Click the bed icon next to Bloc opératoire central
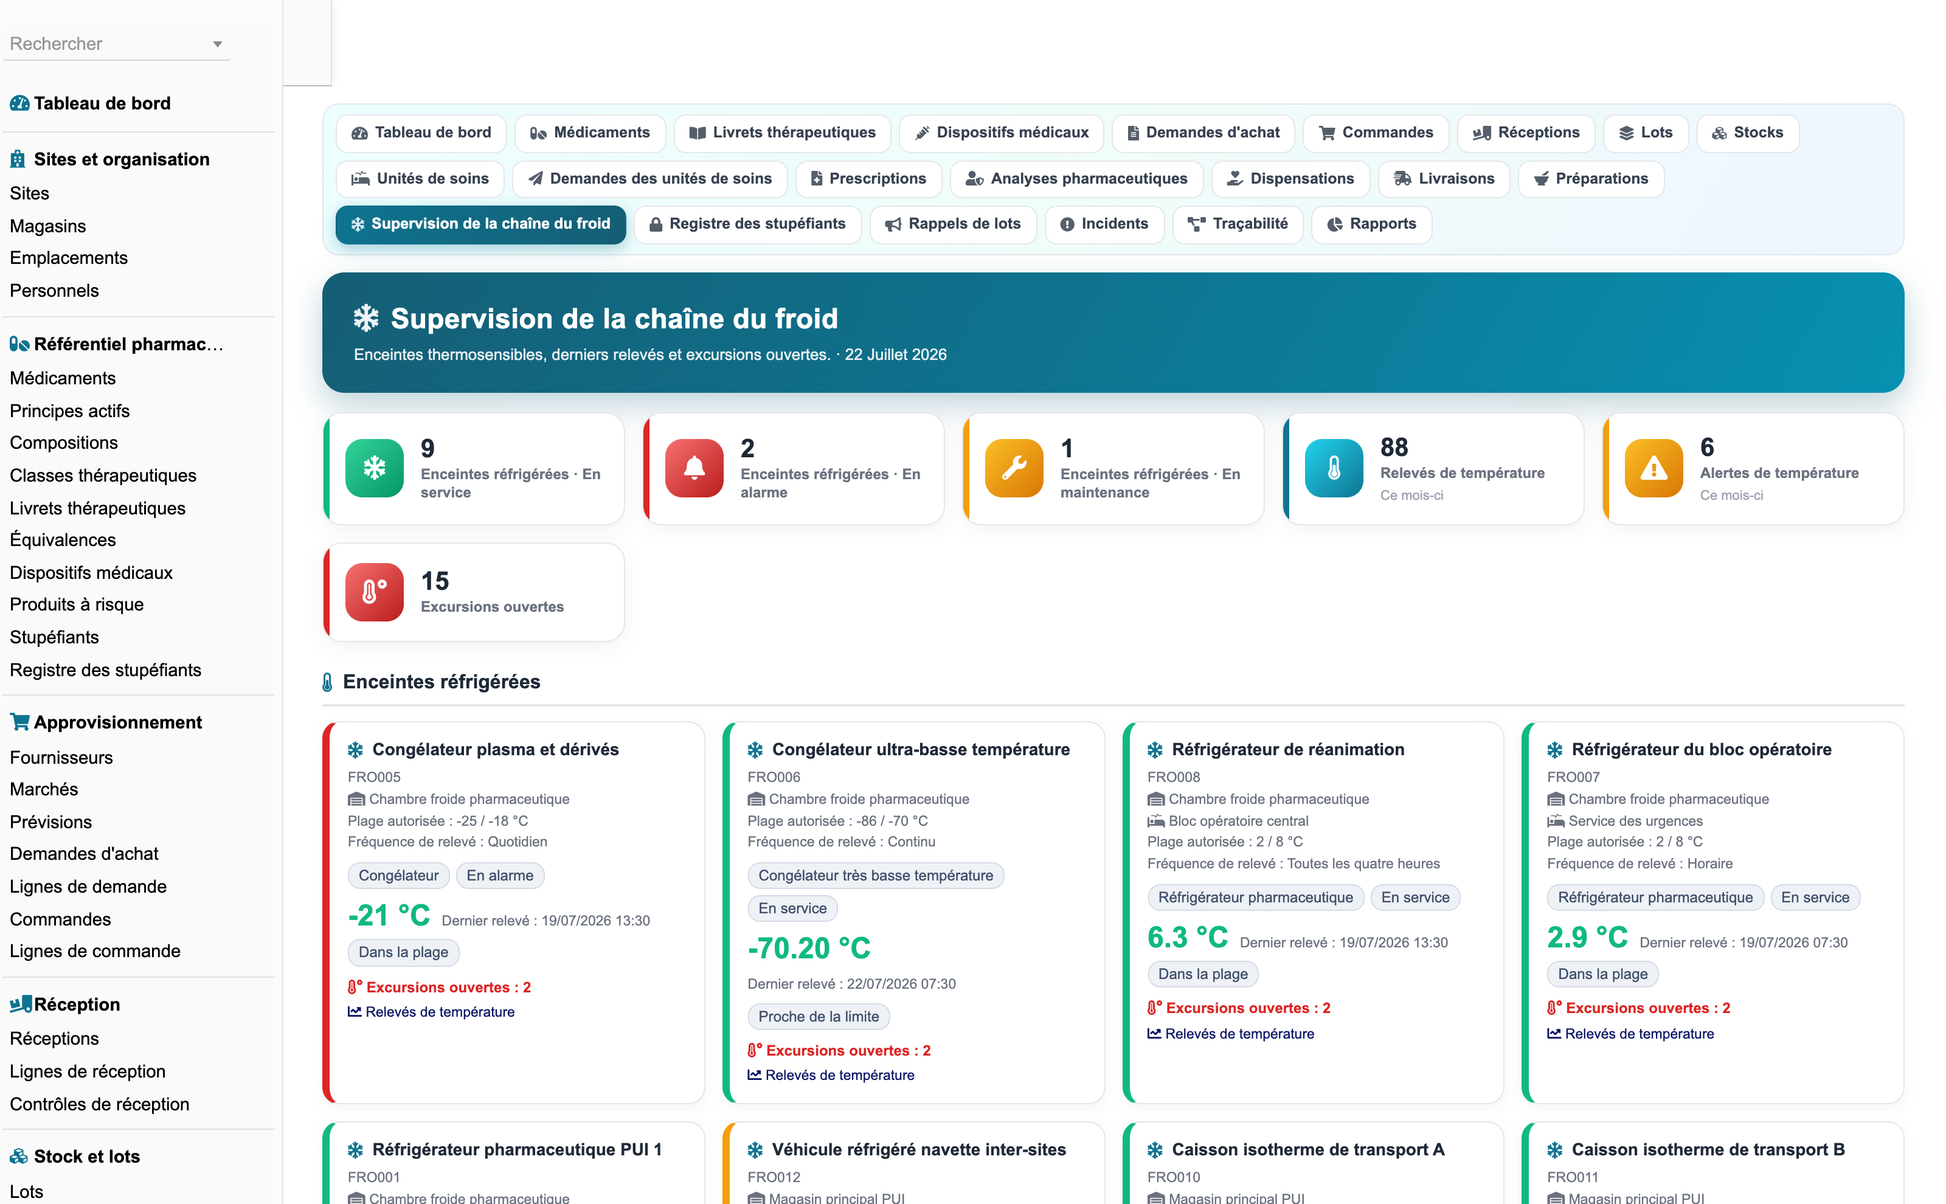This screenshot has width=1946, height=1204. point(1156,821)
